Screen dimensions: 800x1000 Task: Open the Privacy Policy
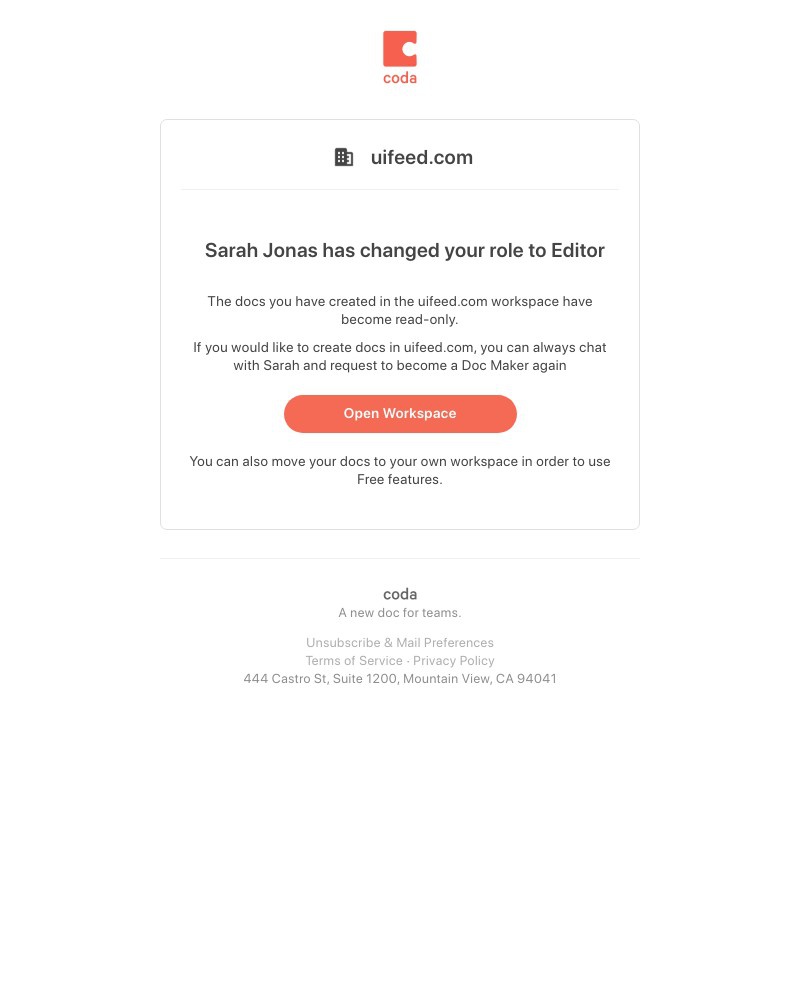click(454, 661)
